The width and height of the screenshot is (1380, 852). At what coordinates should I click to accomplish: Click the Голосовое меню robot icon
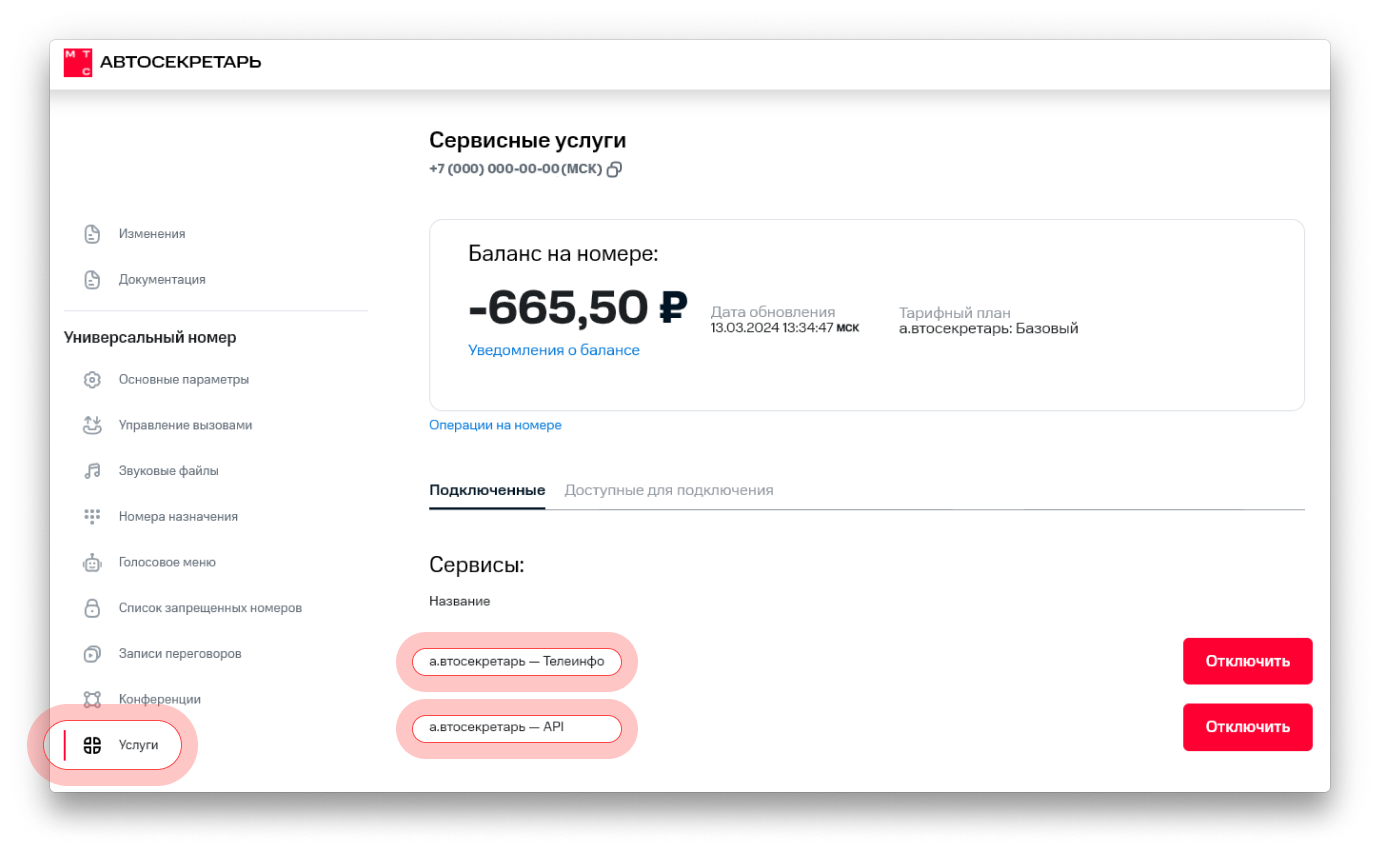pyautogui.click(x=92, y=562)
